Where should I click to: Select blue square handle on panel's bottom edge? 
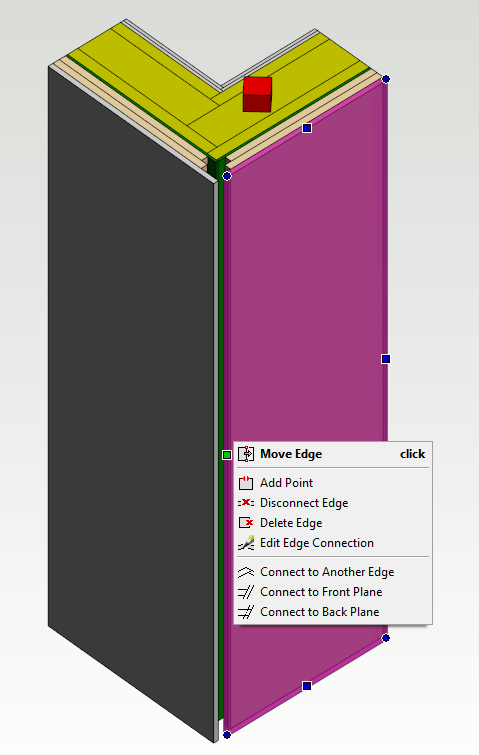(x=307, y=686)
